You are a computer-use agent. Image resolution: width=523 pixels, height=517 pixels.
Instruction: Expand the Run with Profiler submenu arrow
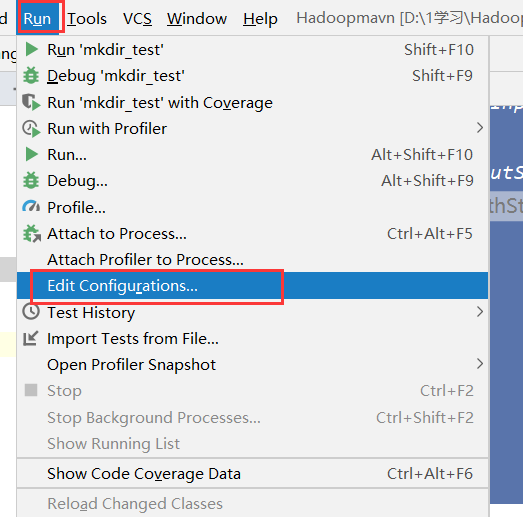(x=480, y=128)
